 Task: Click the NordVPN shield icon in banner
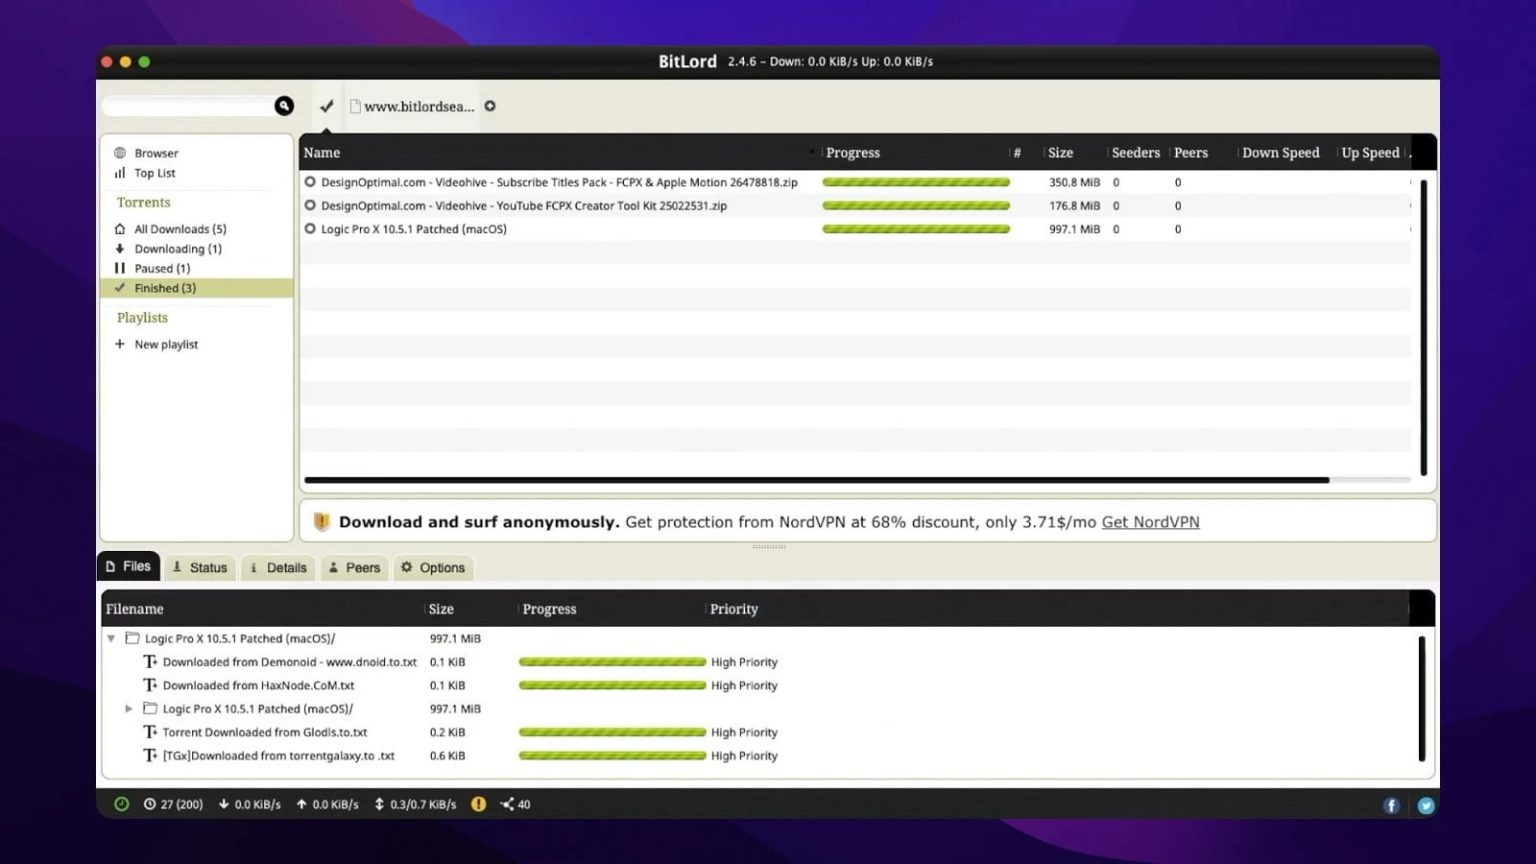coord(320,521)
